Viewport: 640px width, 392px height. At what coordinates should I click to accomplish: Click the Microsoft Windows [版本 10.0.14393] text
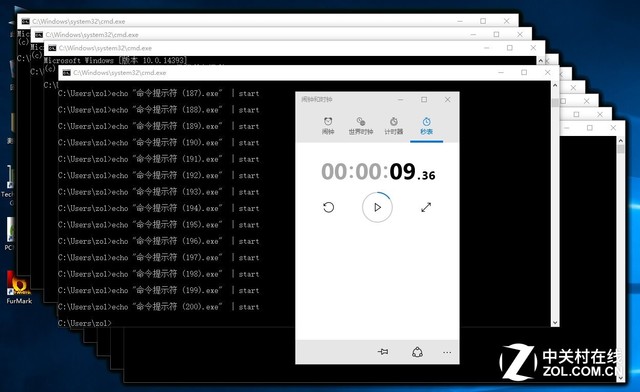(115, 60)
